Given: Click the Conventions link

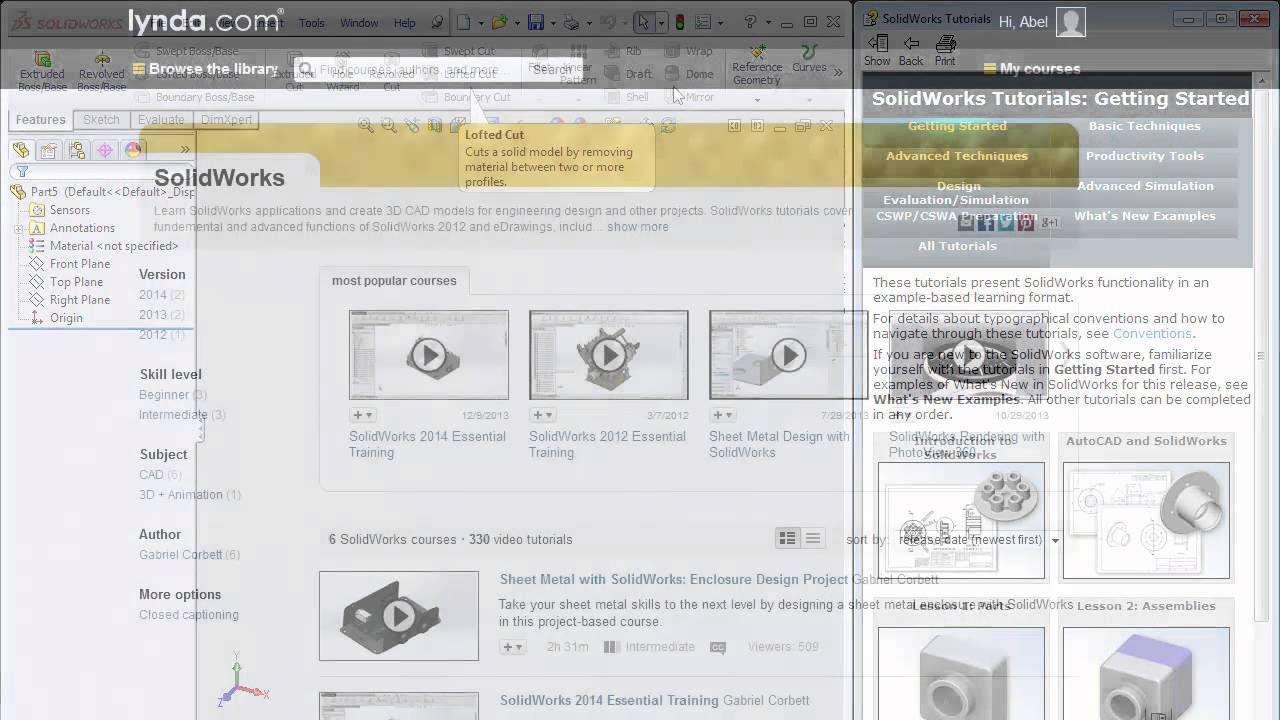Looking at the screenshot, I should tap(1152, 334).
